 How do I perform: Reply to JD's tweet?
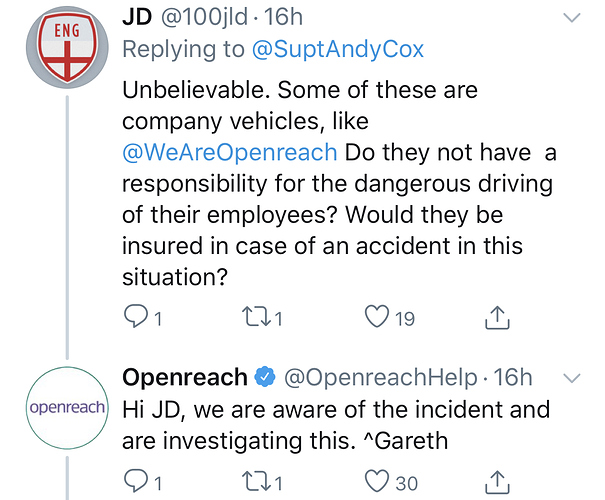coord(134,318)
